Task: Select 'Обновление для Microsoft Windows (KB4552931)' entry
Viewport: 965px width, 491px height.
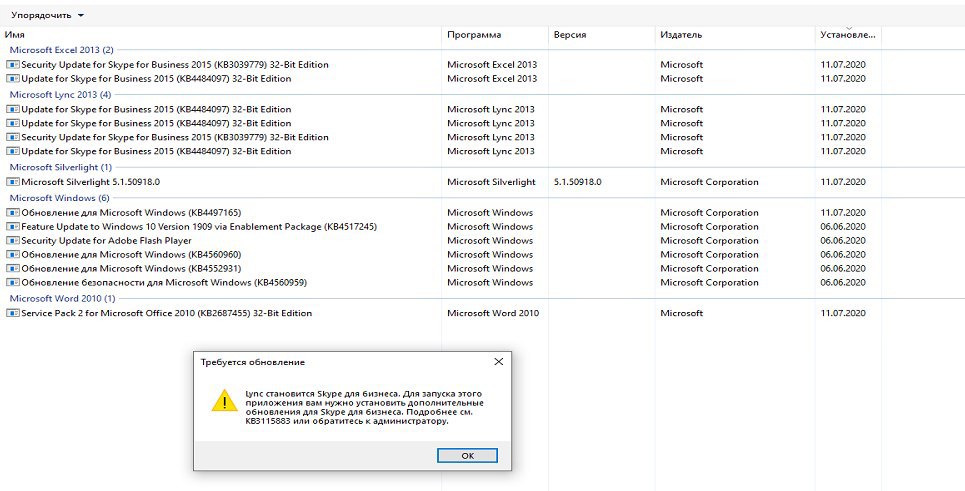Action: [x=131, y=268]
